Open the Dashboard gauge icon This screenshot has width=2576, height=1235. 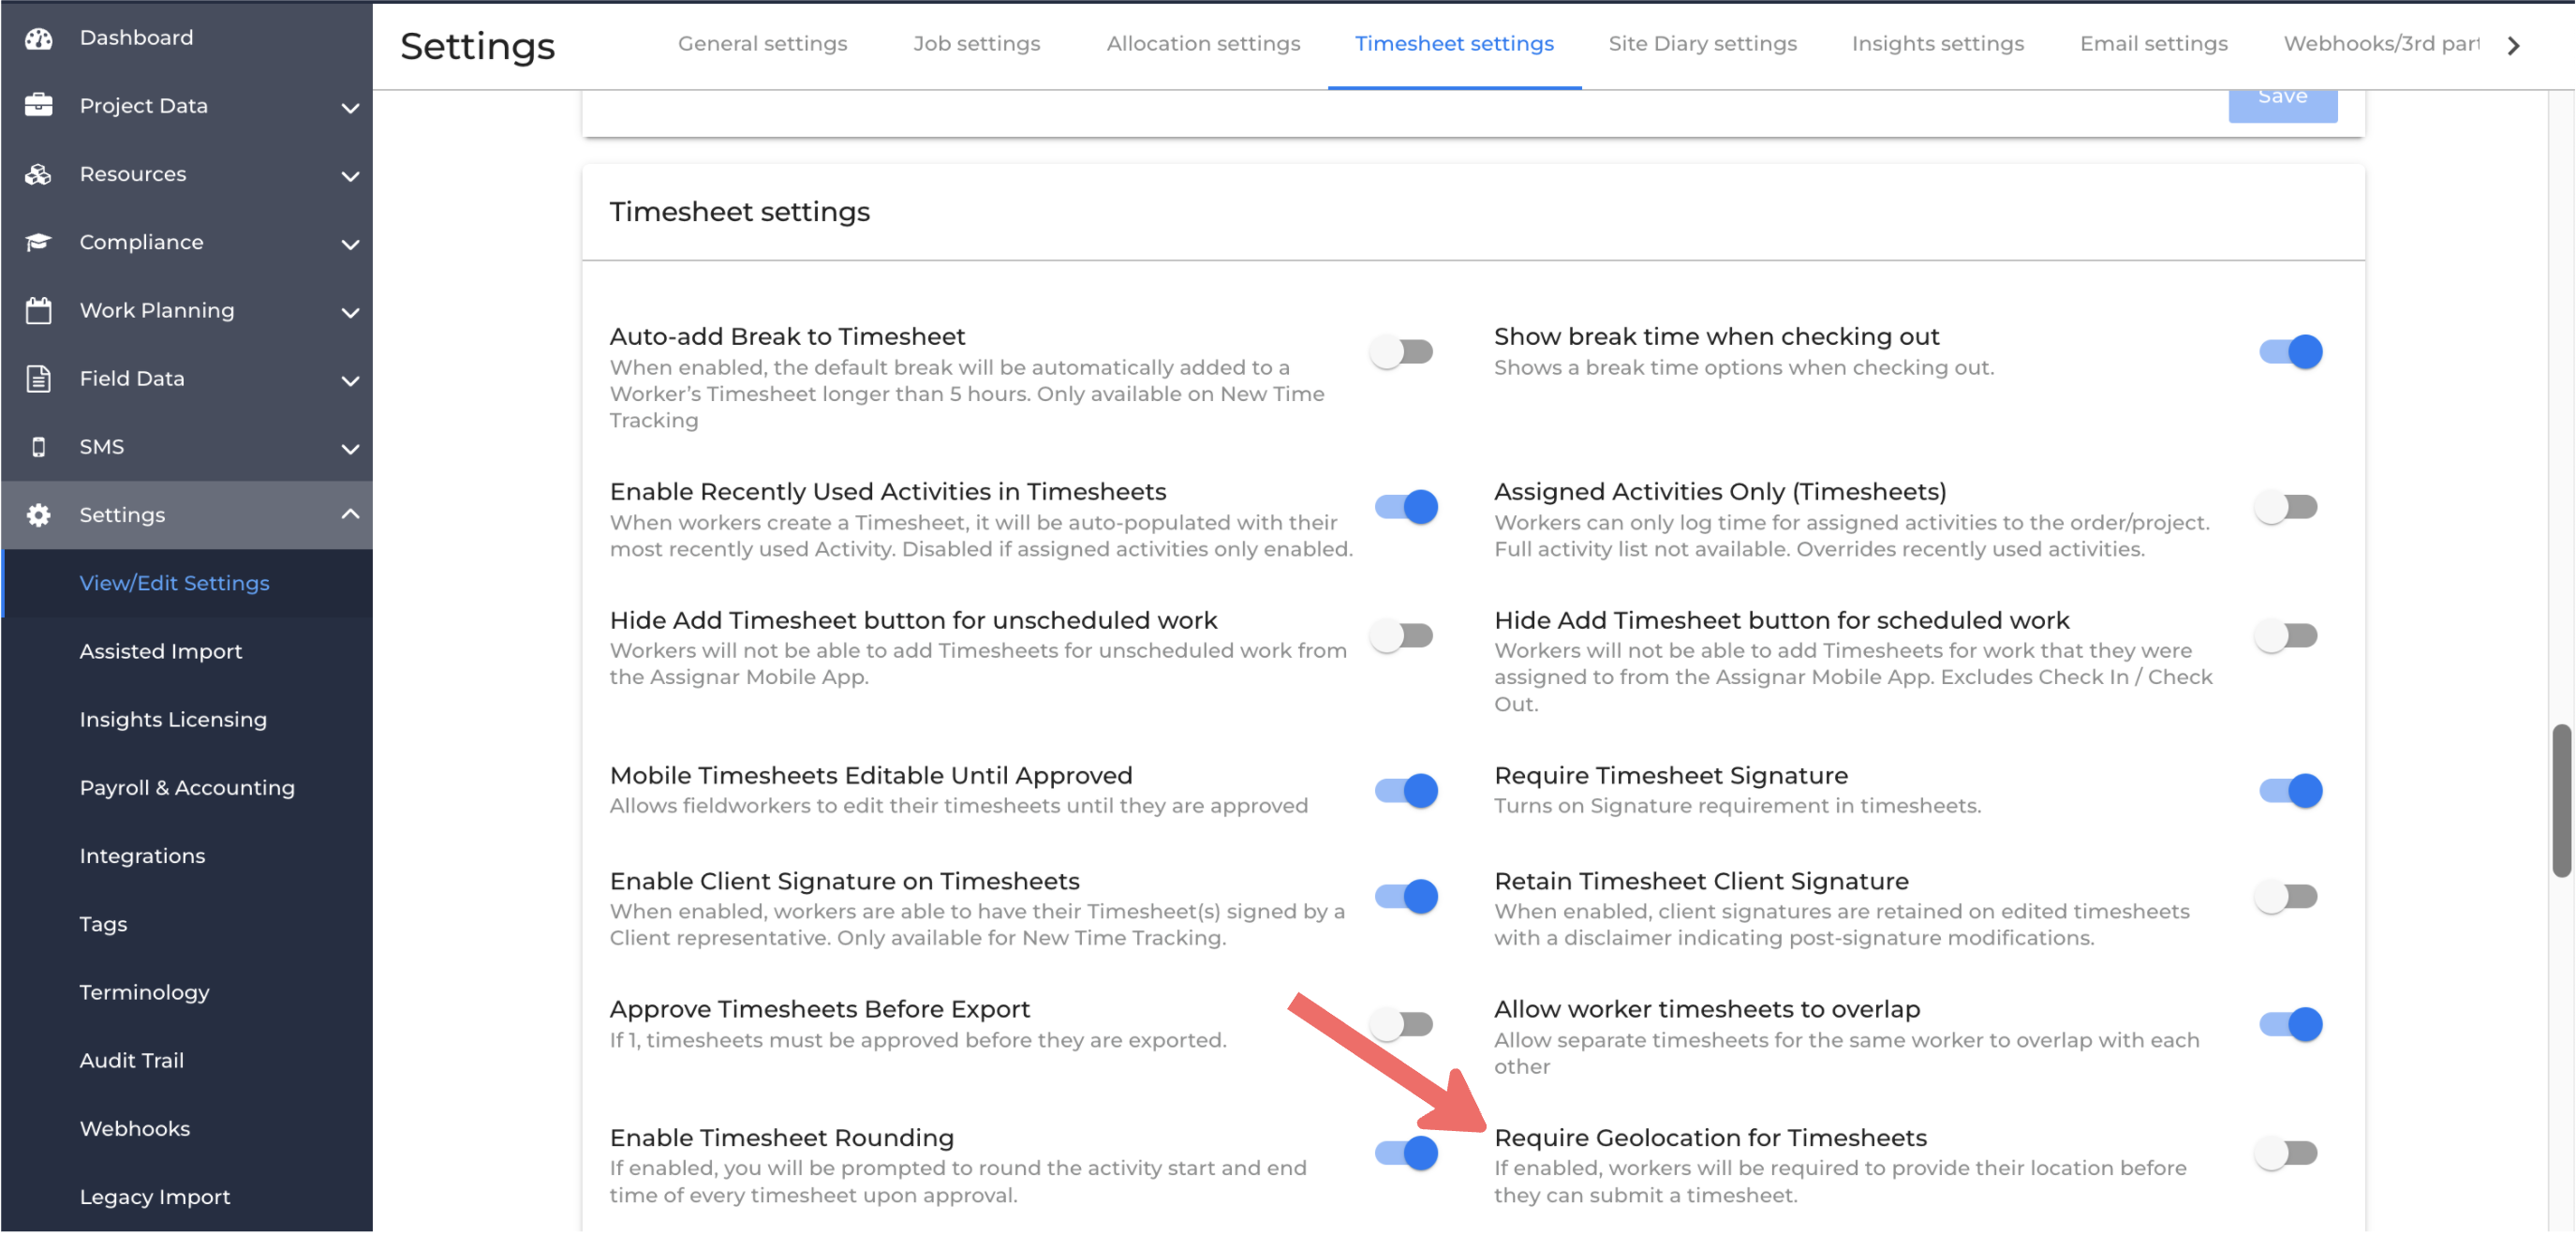point(38,38)
